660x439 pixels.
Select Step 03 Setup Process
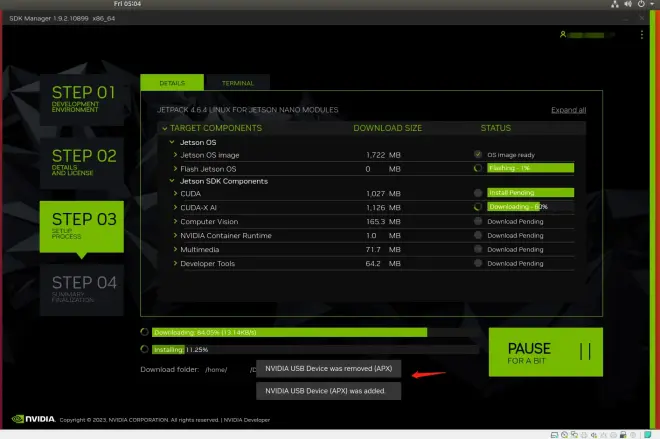(x=82, y=227)
